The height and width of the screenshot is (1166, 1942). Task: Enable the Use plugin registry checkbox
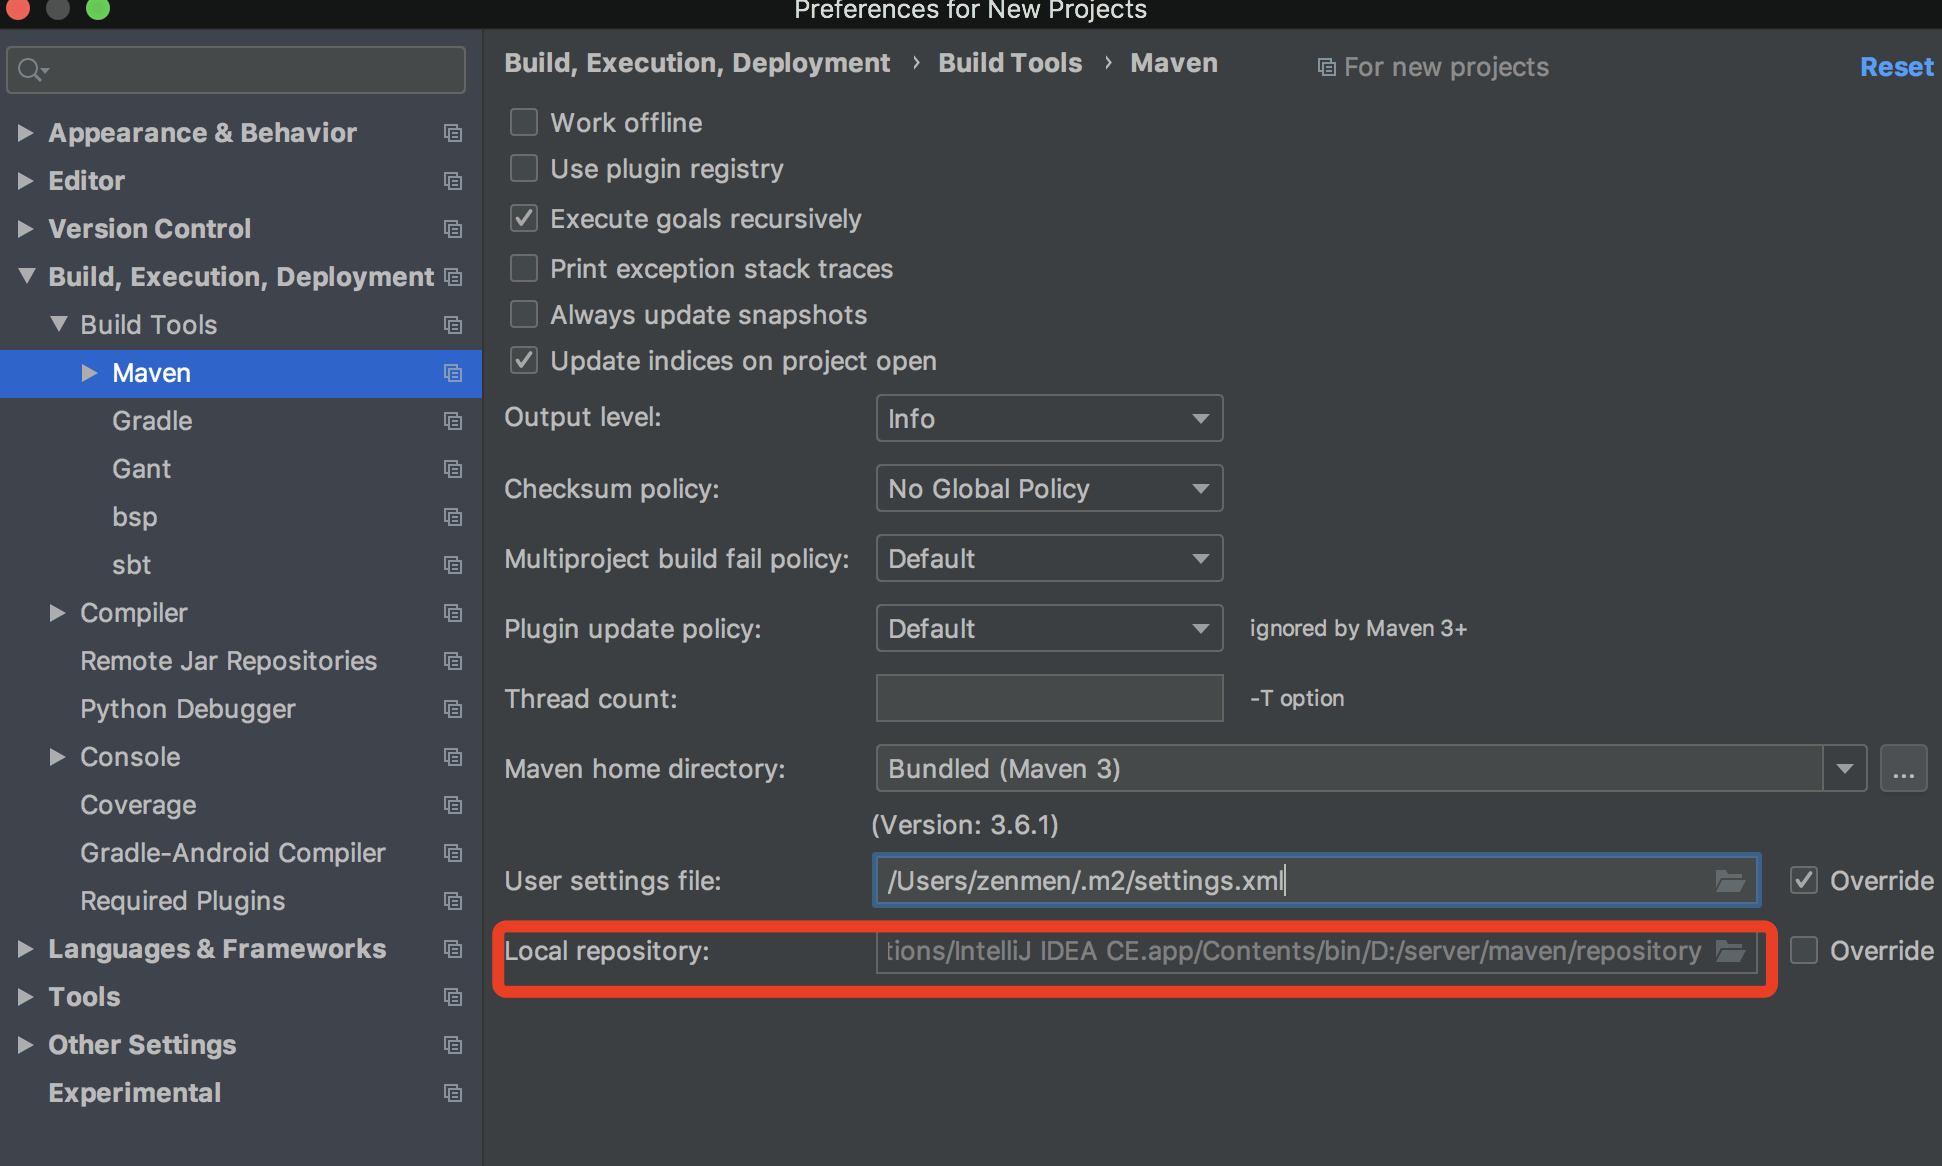pos(524,168)
